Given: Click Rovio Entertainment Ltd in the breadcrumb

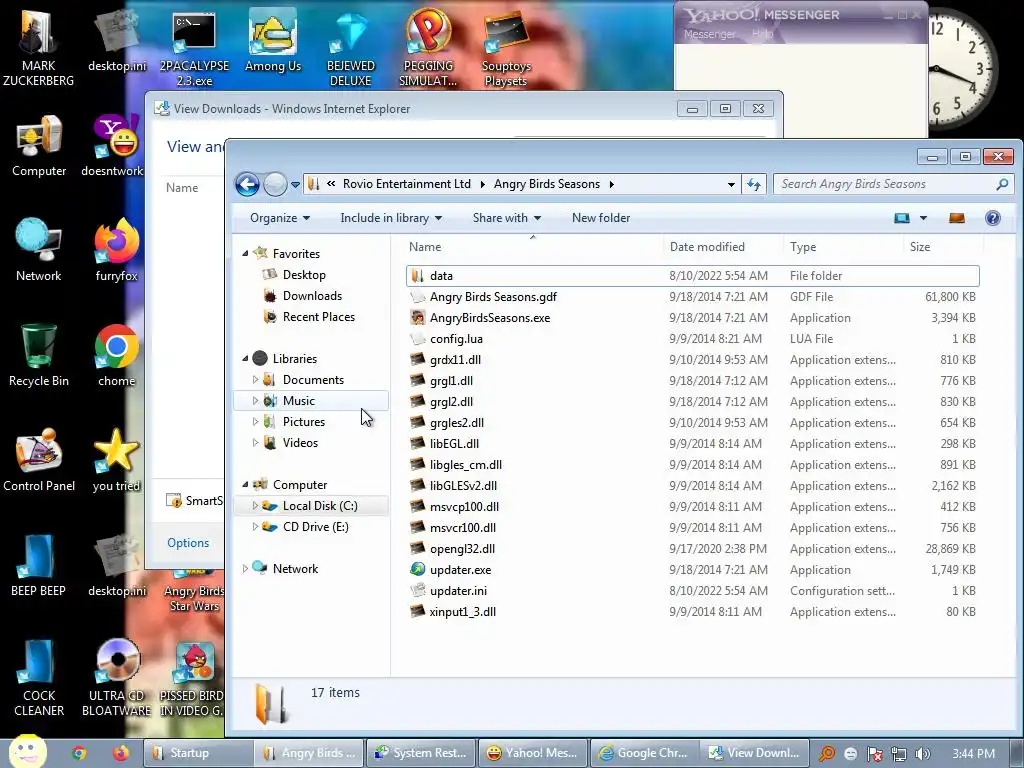Looking at the screenshot, I should pos(406,184).
